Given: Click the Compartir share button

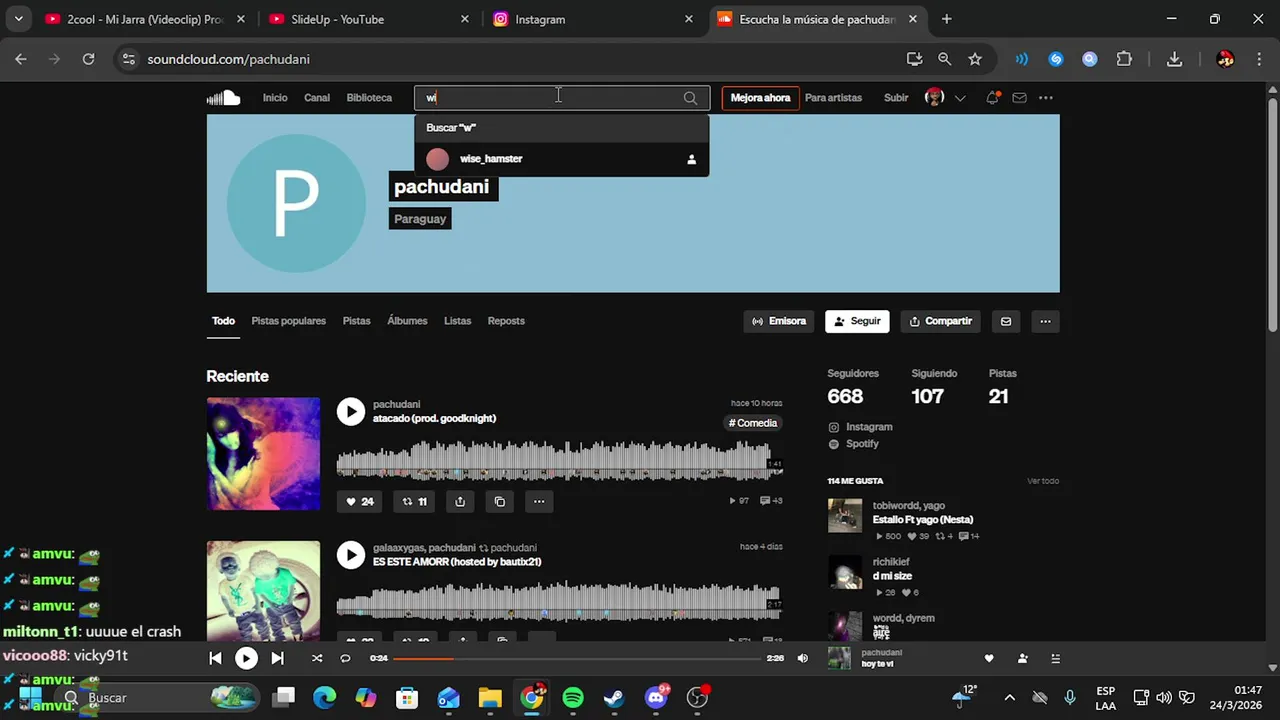Looking at the screenshot, I should [941, 321].
